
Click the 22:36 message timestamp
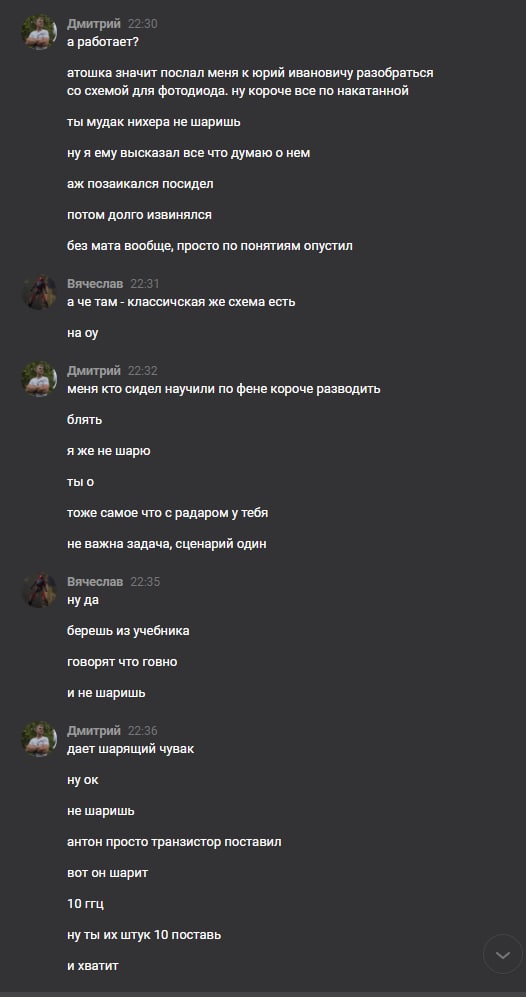142,731
